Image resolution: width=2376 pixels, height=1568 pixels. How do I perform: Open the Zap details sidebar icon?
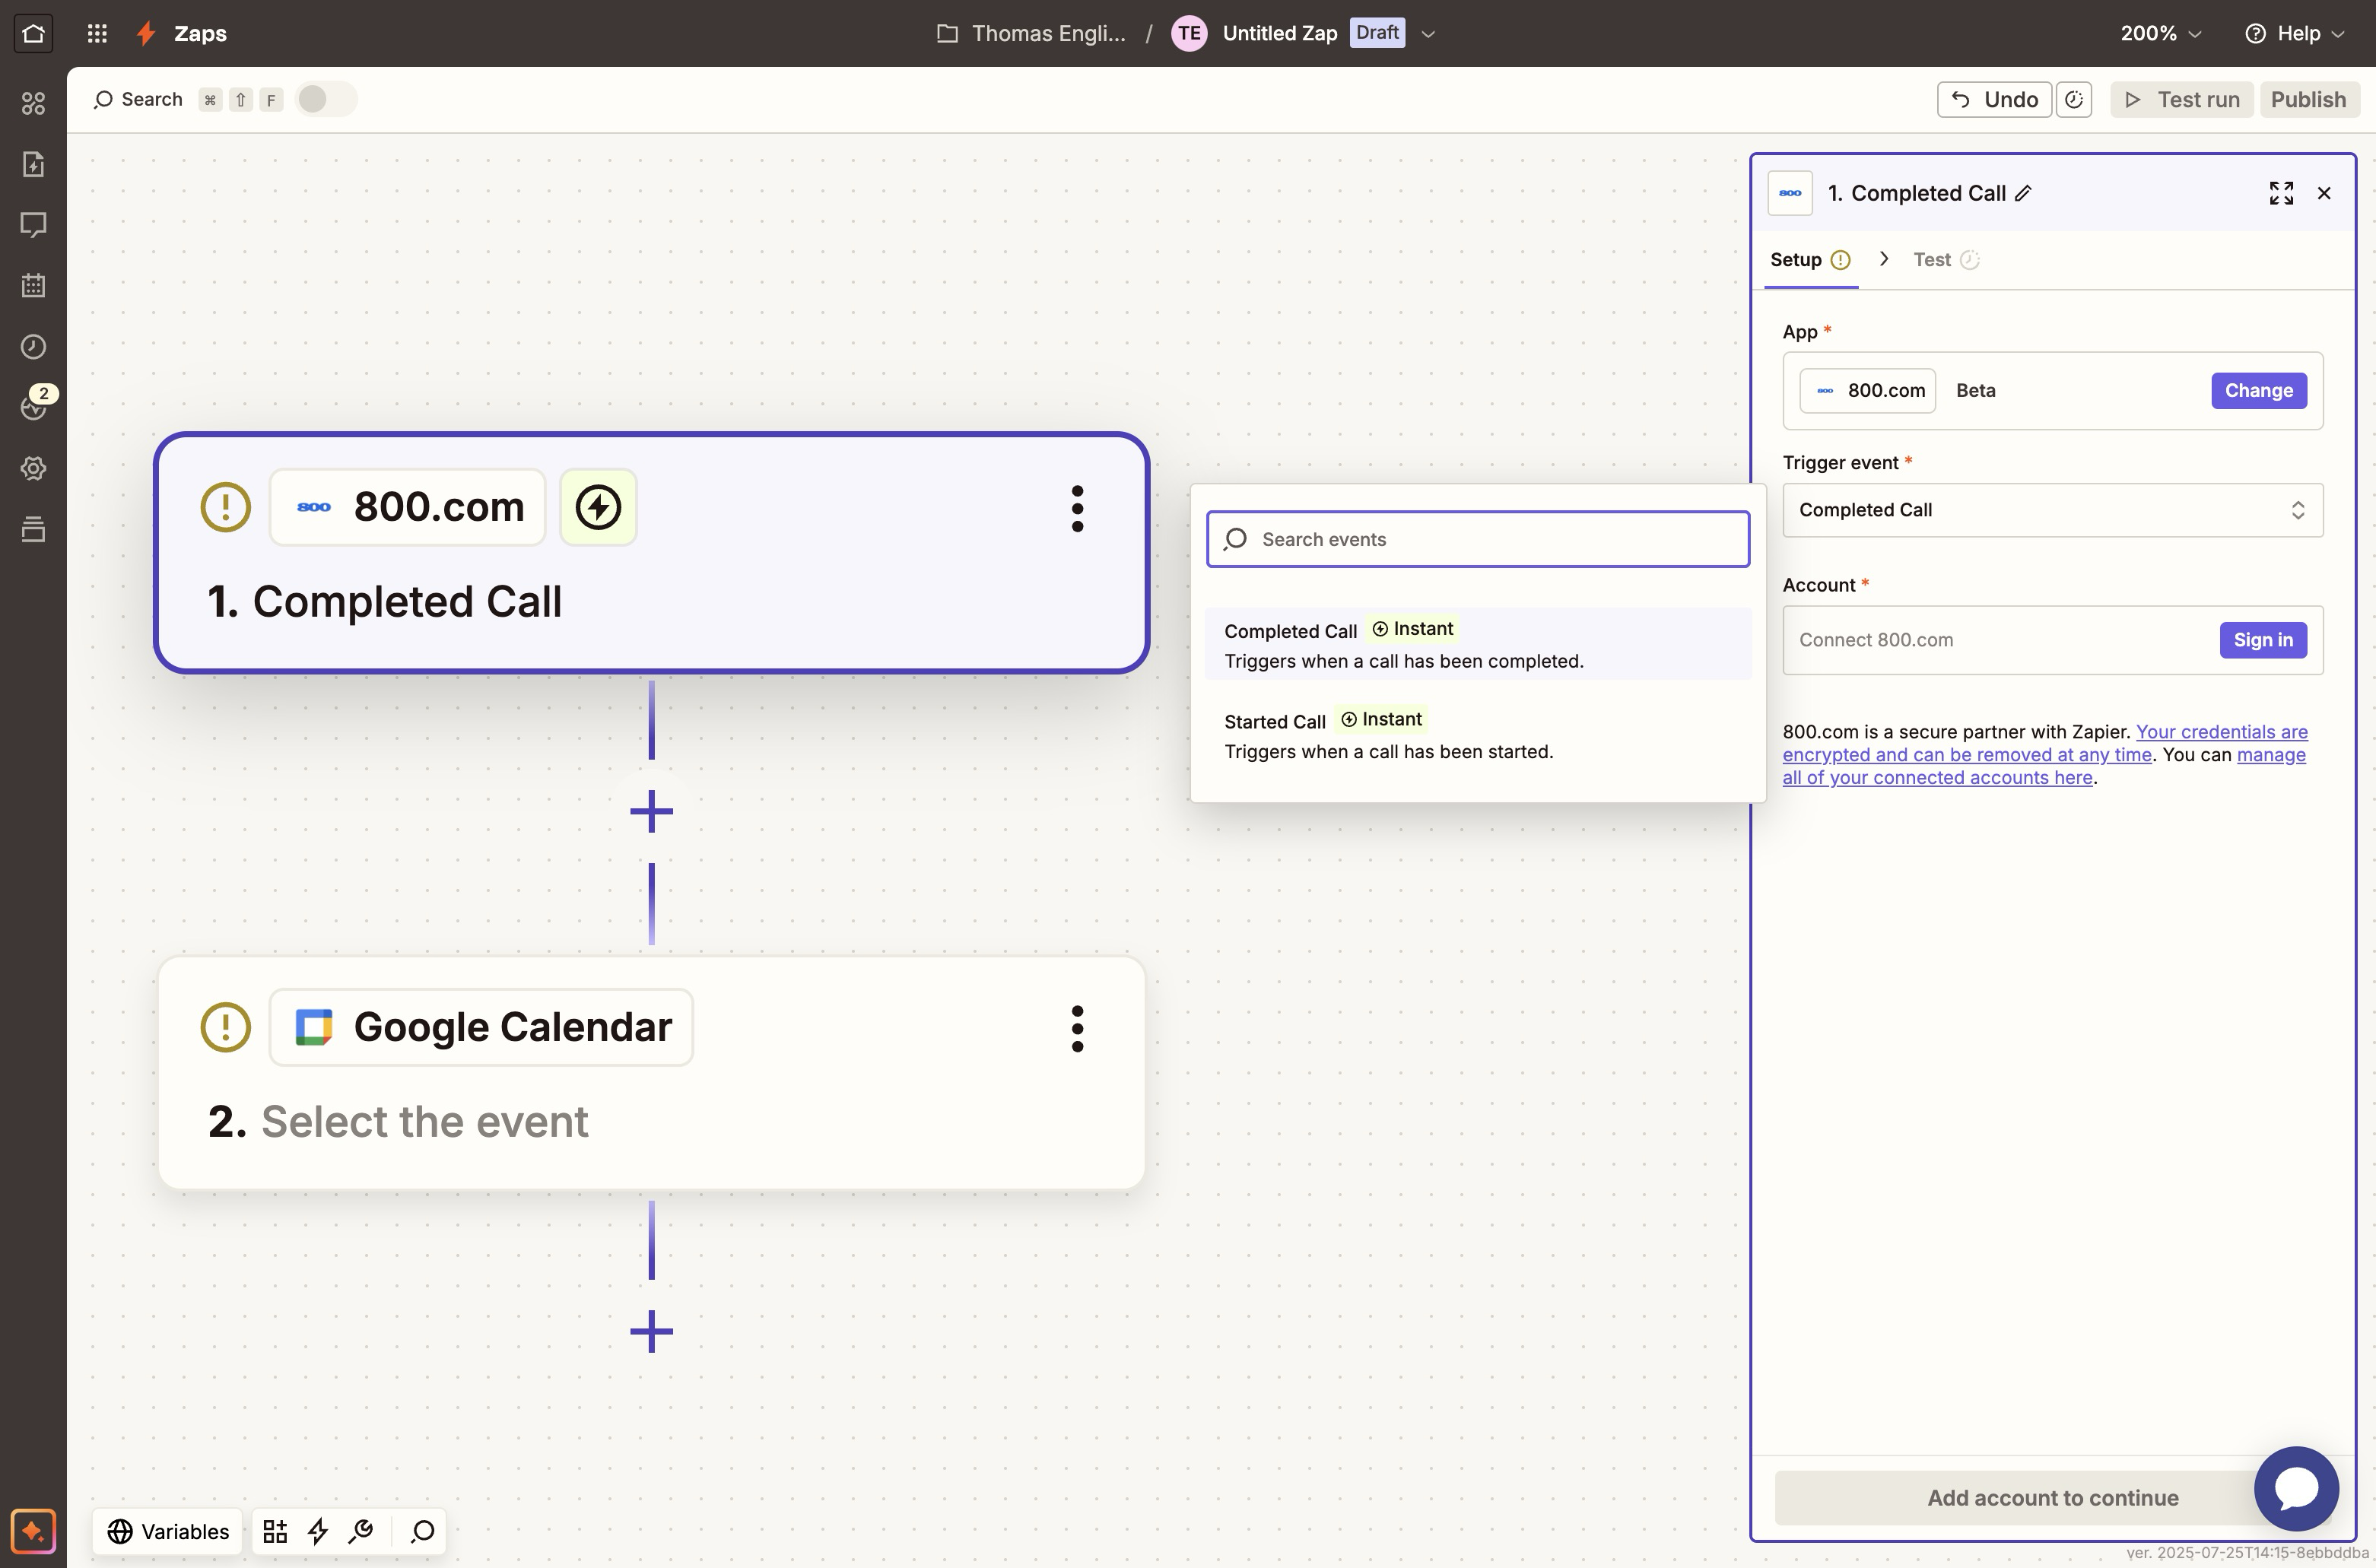point(33,164)
